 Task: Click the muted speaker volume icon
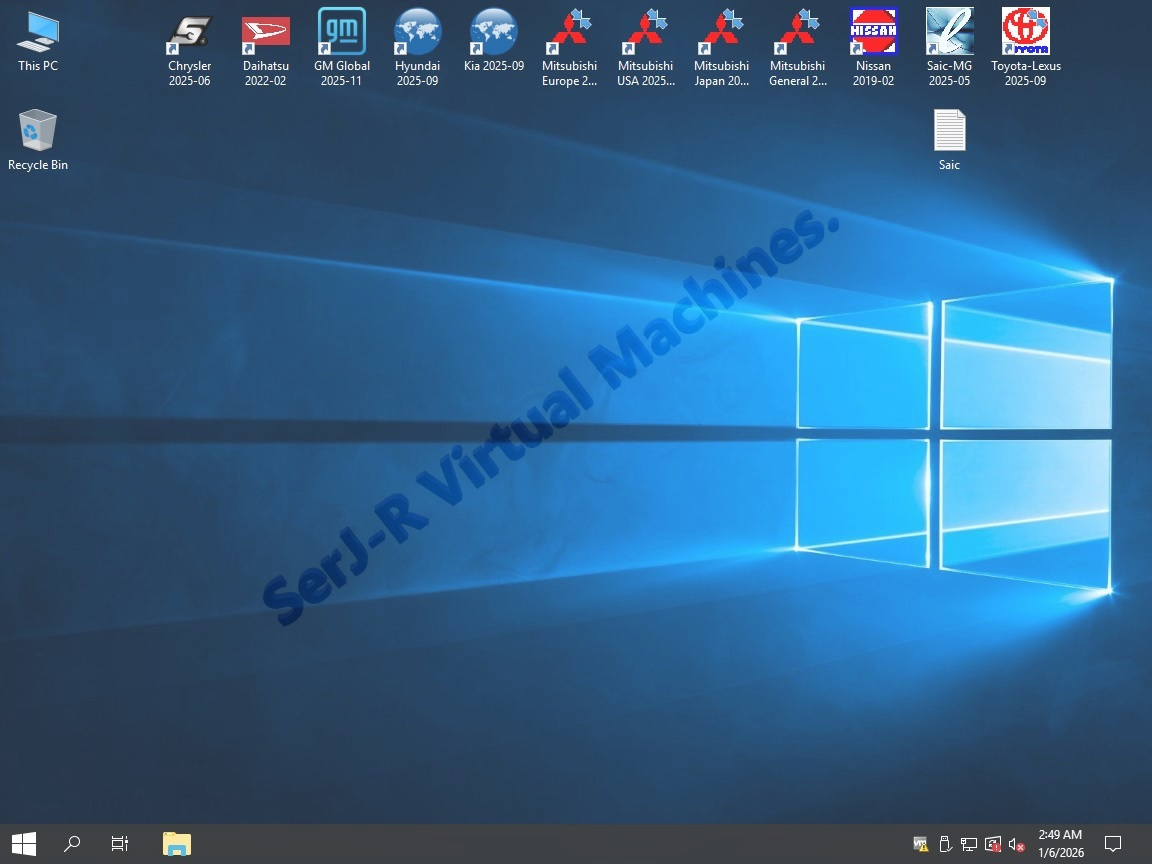click(x=1016, y=845)
